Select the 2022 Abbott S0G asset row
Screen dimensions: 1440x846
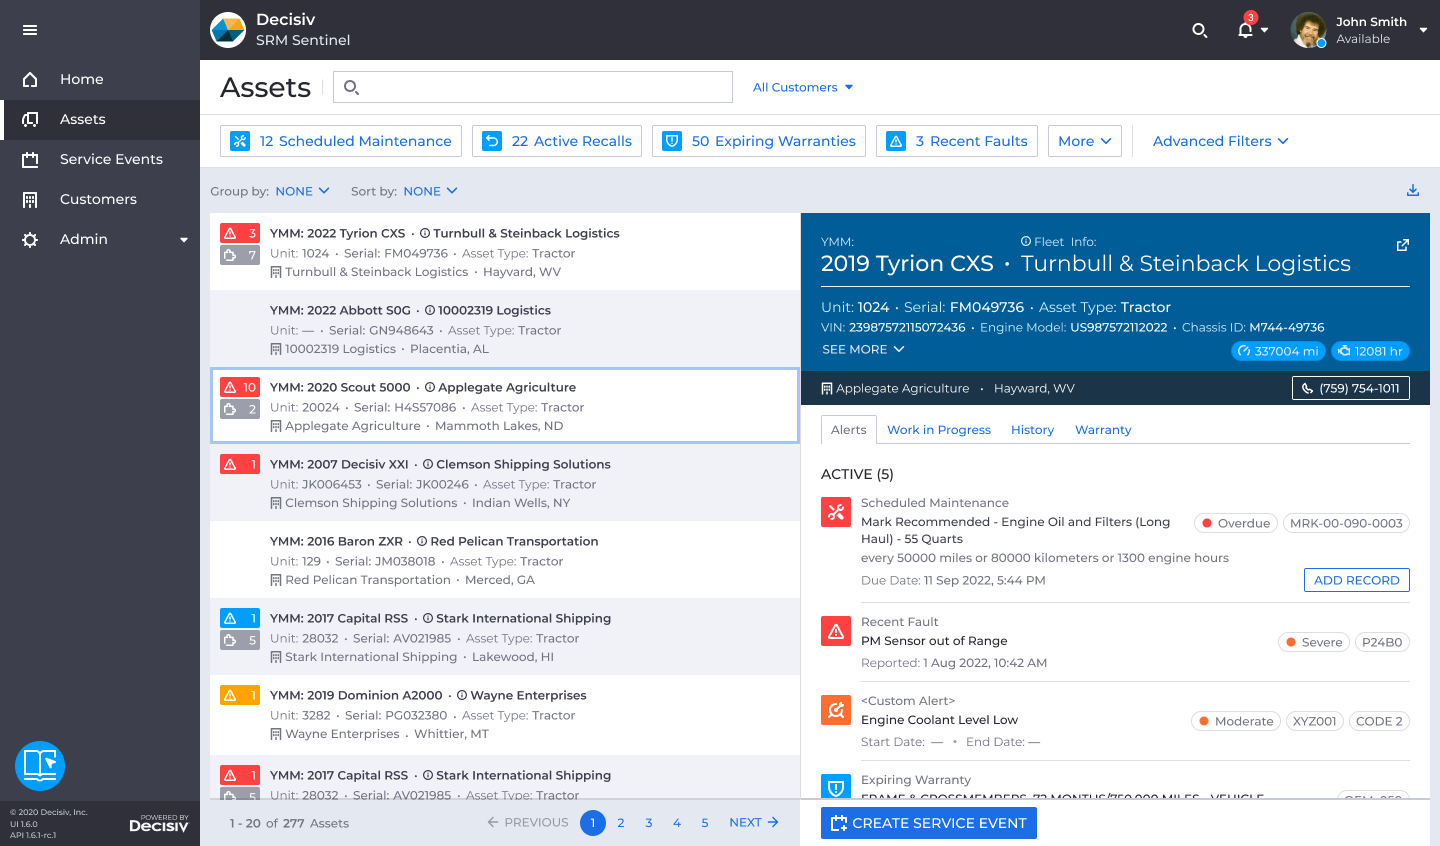click(505, 329)
